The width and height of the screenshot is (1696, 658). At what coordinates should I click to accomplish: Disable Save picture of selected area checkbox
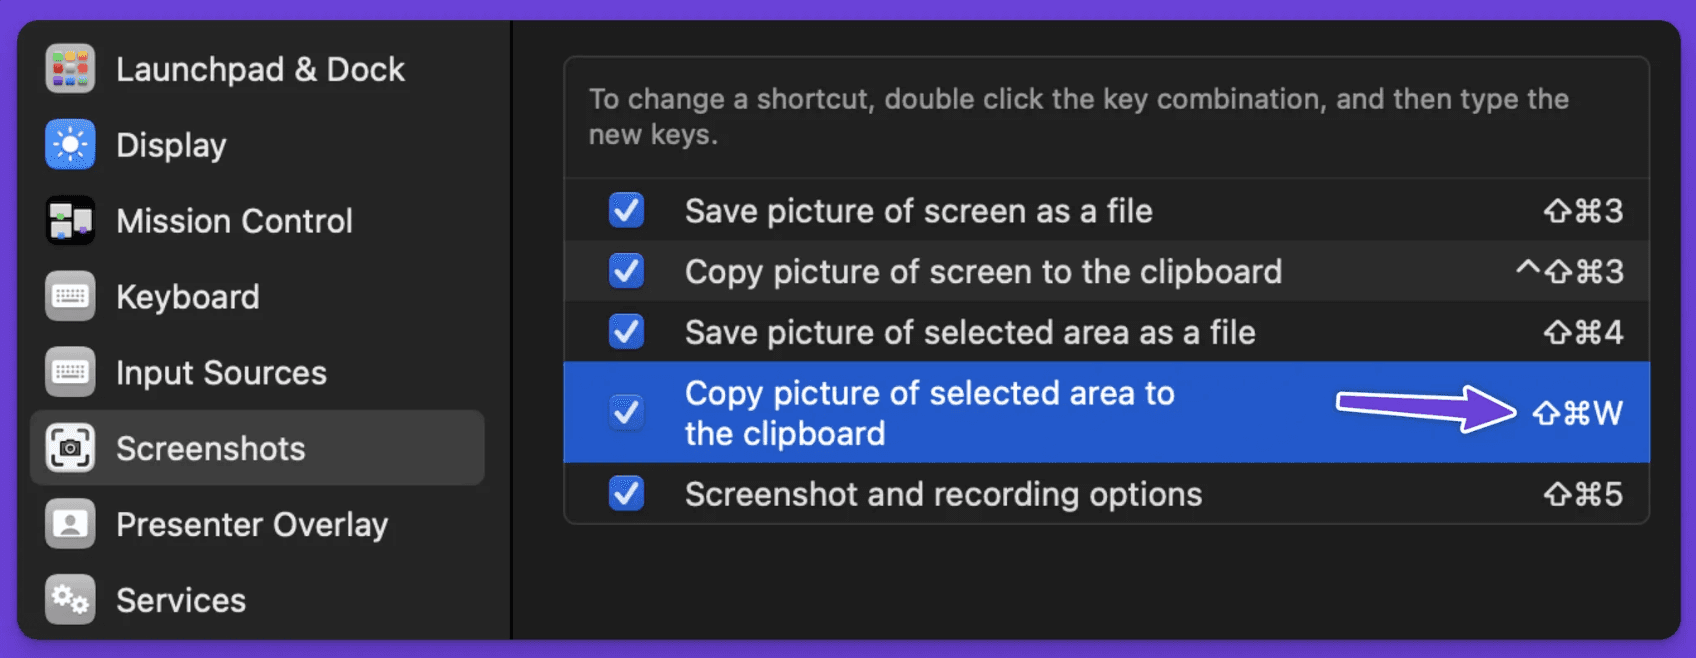[x=627, y=332]
